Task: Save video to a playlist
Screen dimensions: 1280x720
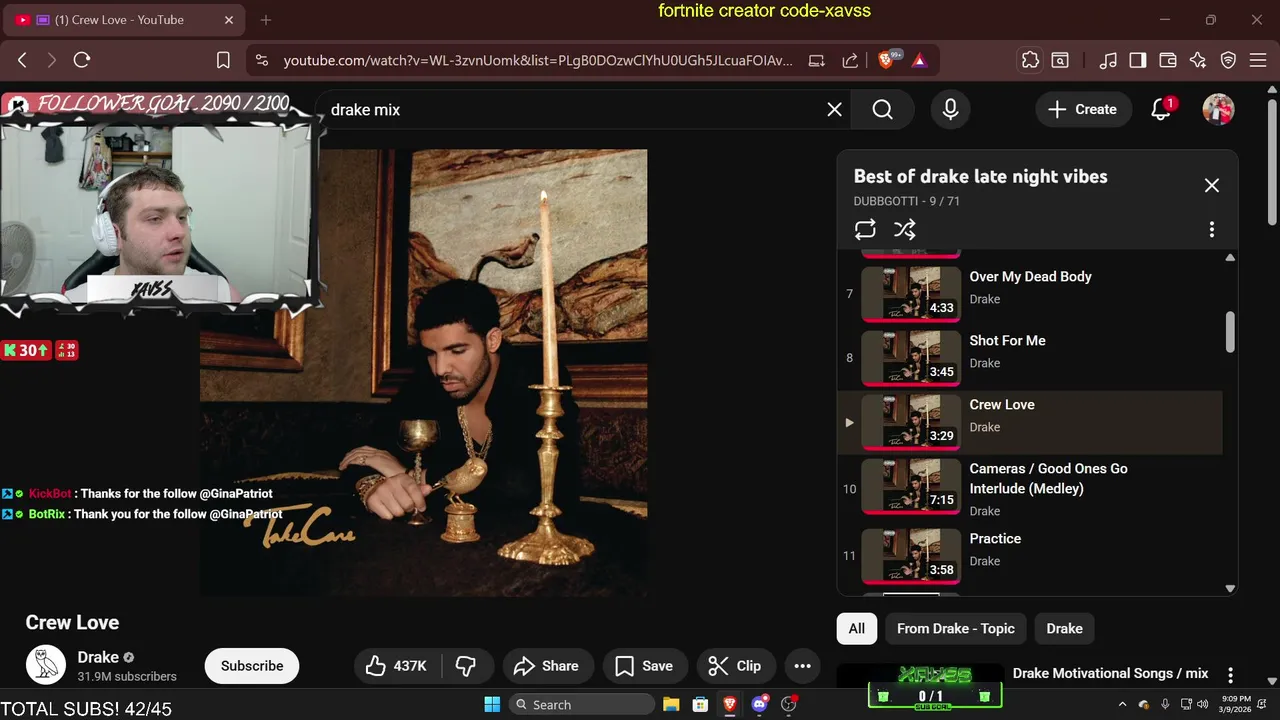Action: click(644, 666)
